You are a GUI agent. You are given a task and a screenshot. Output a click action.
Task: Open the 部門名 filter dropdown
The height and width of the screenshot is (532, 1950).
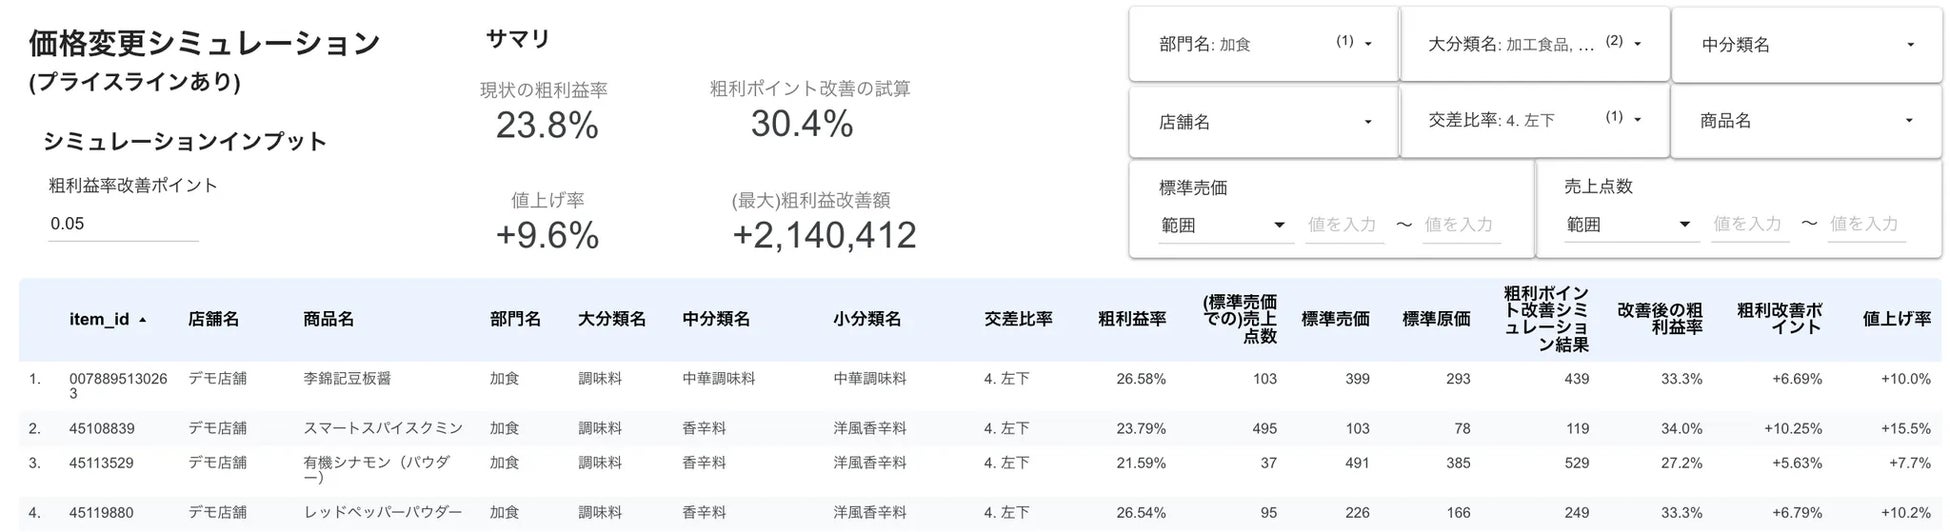[x=1264, y=44]
